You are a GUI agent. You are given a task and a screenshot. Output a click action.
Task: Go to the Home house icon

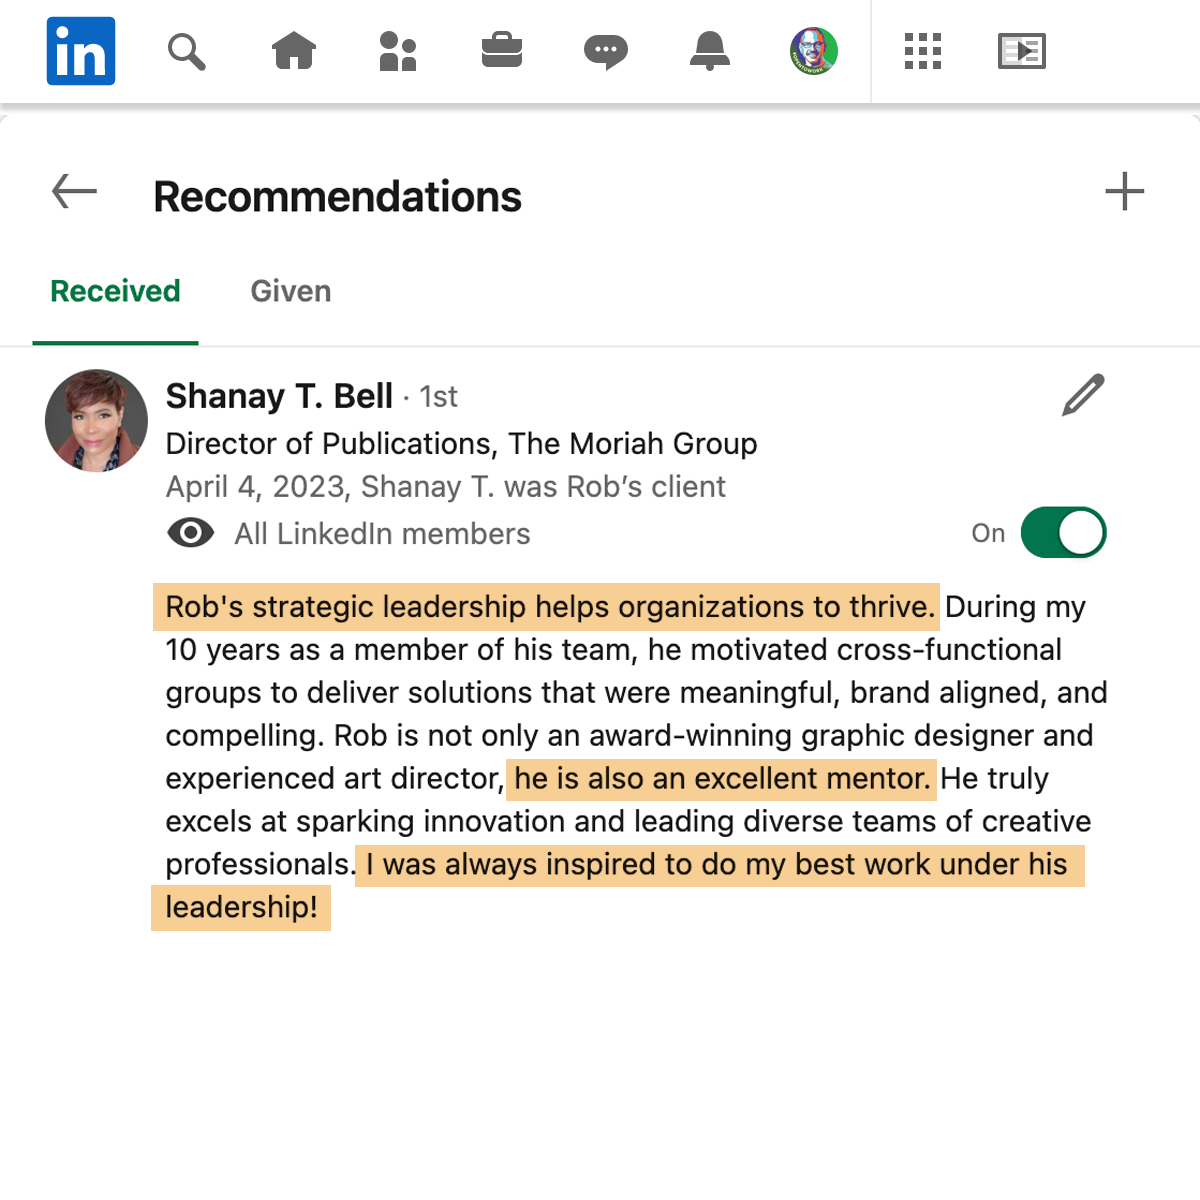tap(294, 51)
